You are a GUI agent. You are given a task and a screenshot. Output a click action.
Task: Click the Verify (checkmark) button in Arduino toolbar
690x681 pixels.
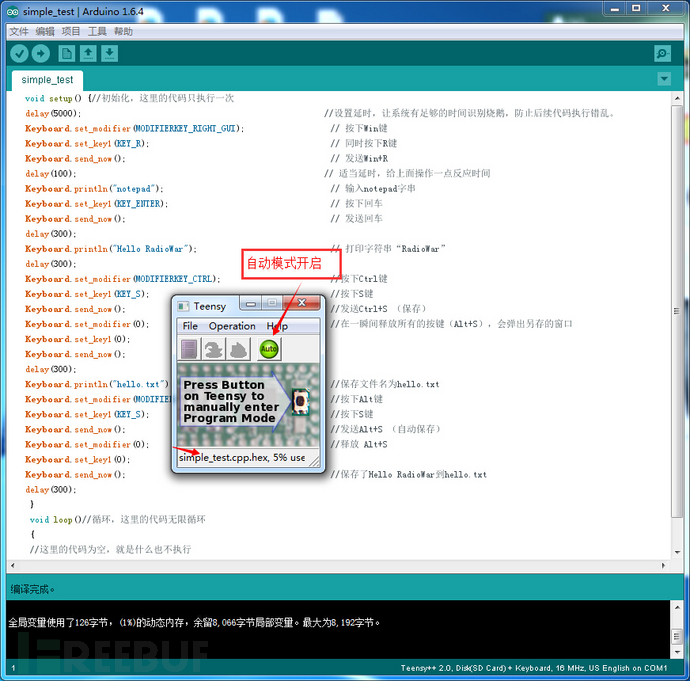pyautogui.click(x=19, y=54)
